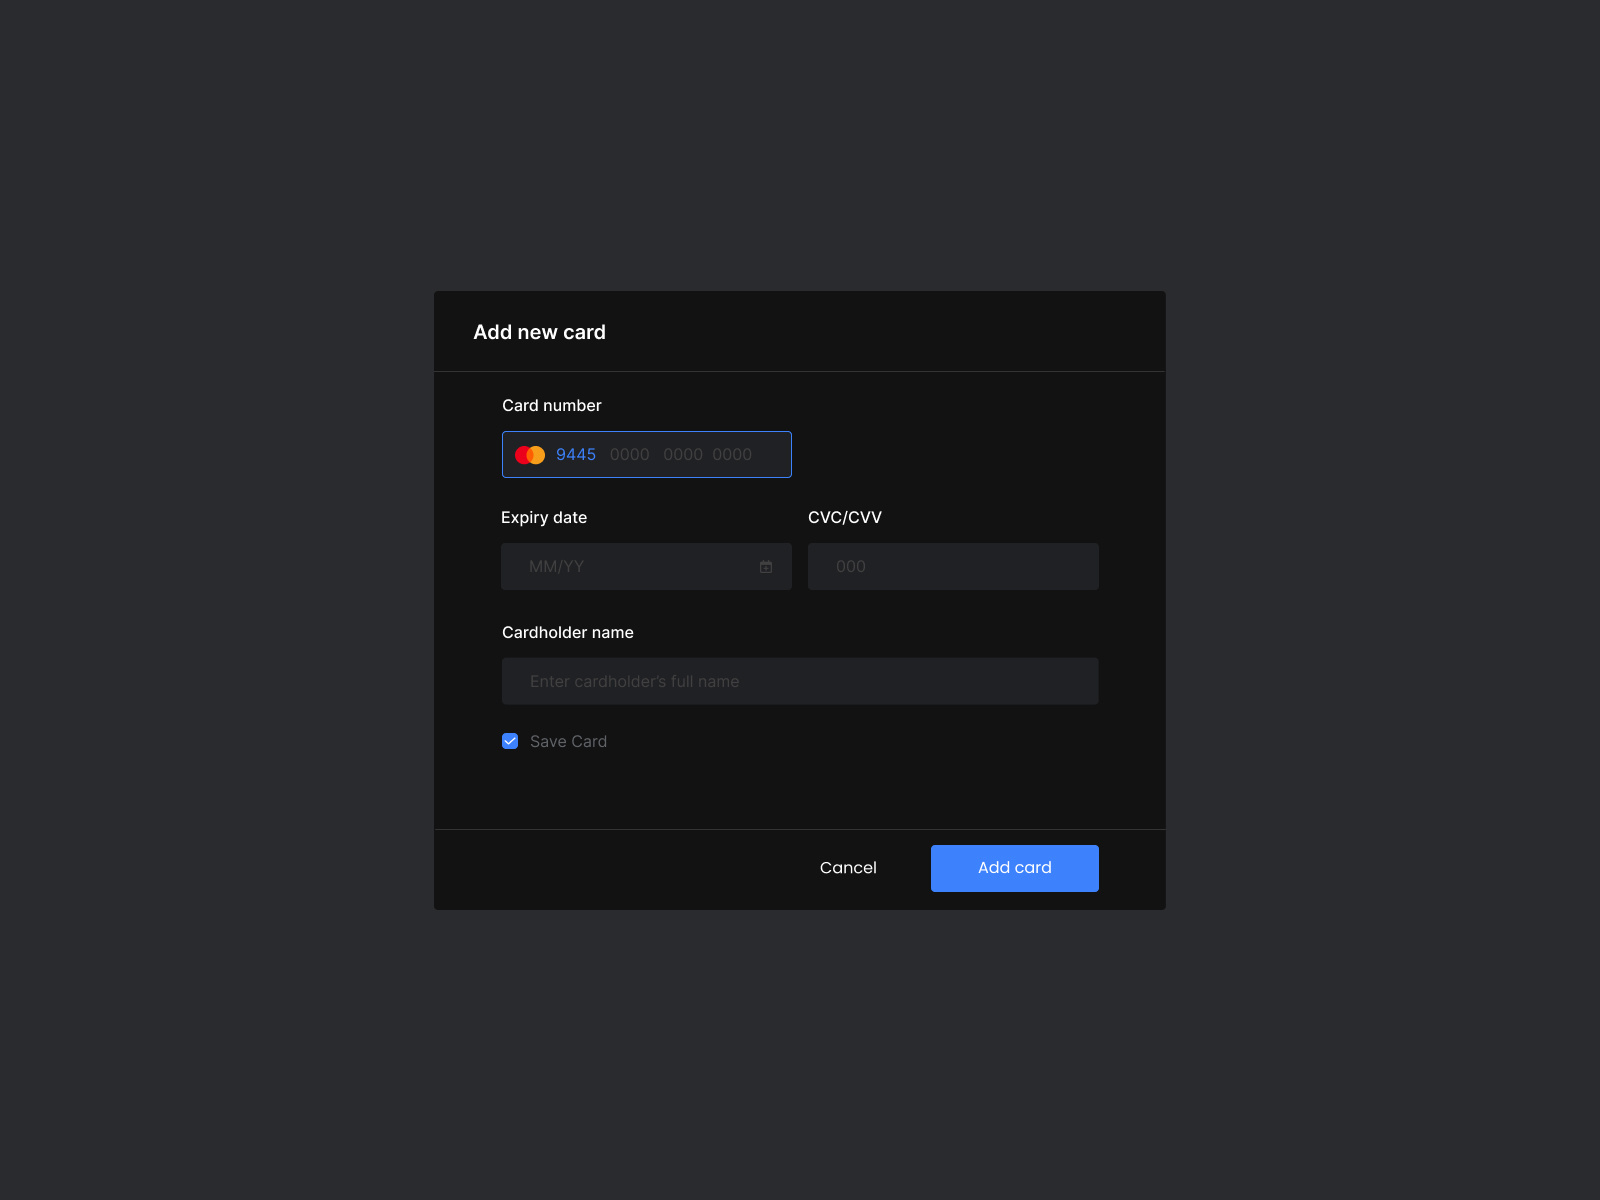Click the Add new card dialog title
Image resolution: width=1600 pixels, height=1200 pixels.
coord(540,331)
